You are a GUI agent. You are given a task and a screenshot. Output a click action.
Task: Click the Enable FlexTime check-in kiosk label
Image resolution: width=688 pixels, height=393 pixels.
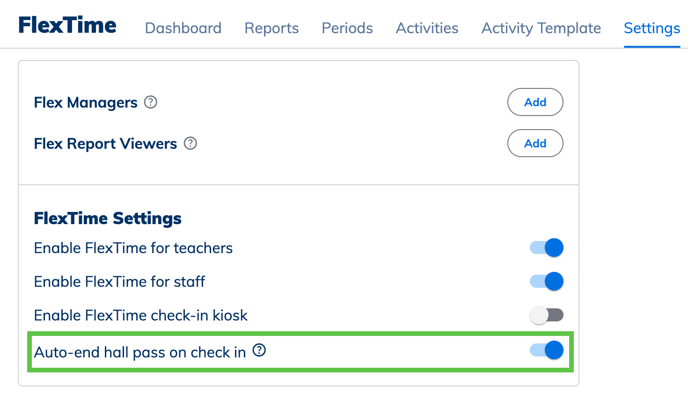[141, 315]
